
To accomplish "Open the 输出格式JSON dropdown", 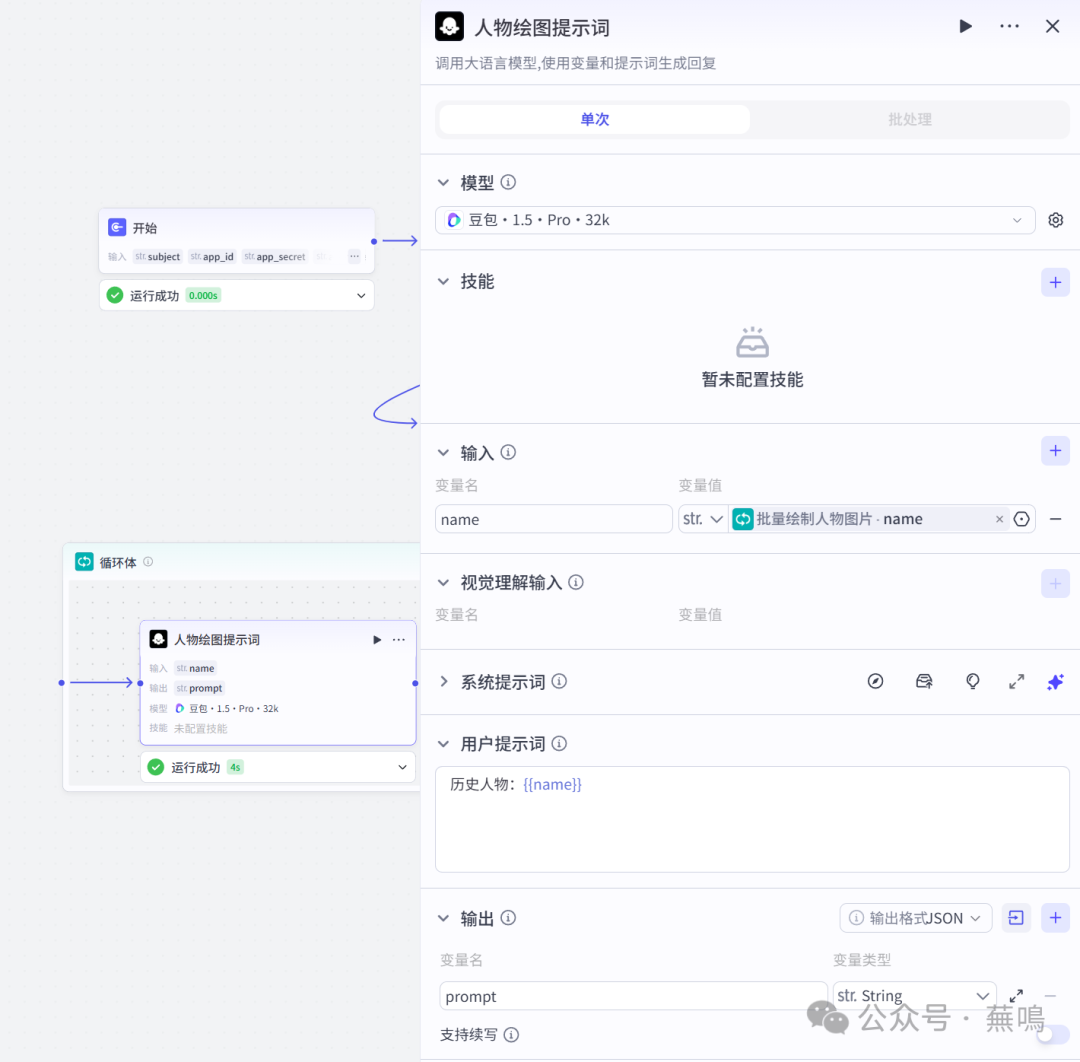I will pos(916,918).
